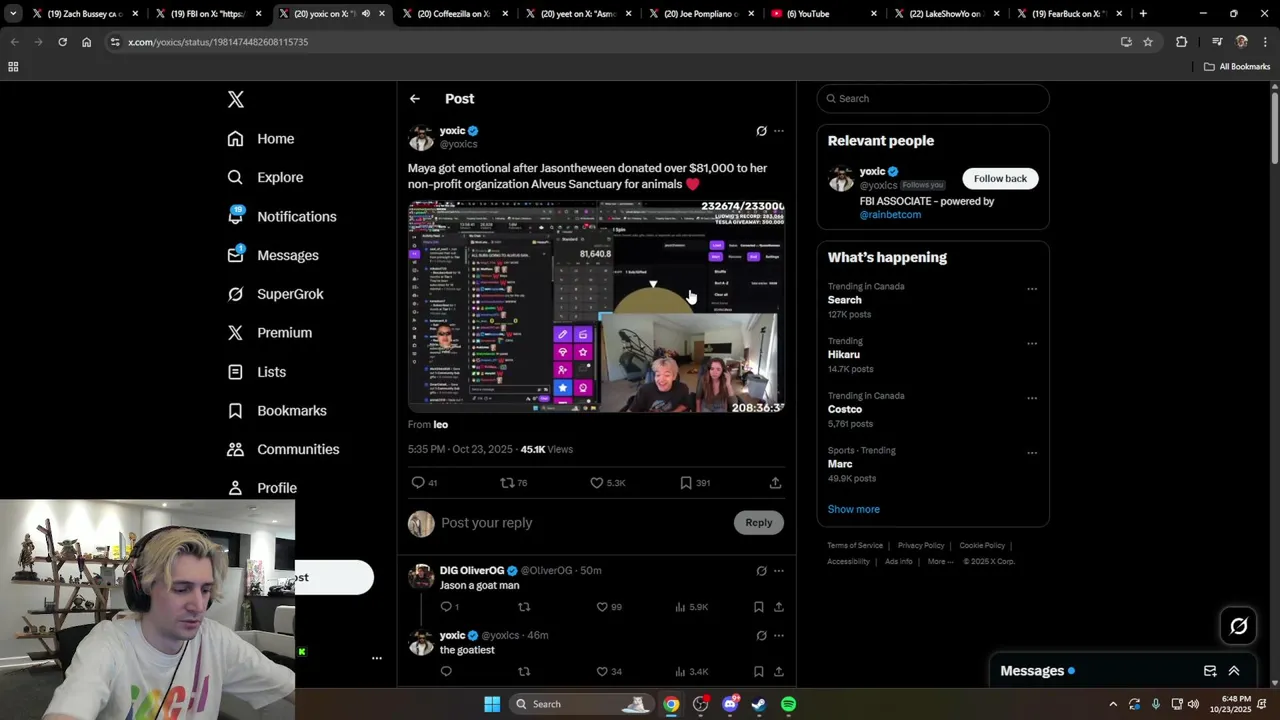Bookmark this page with star icon
The image size is (1280, 720).
pyautogui.click(x=1148, y=42)
